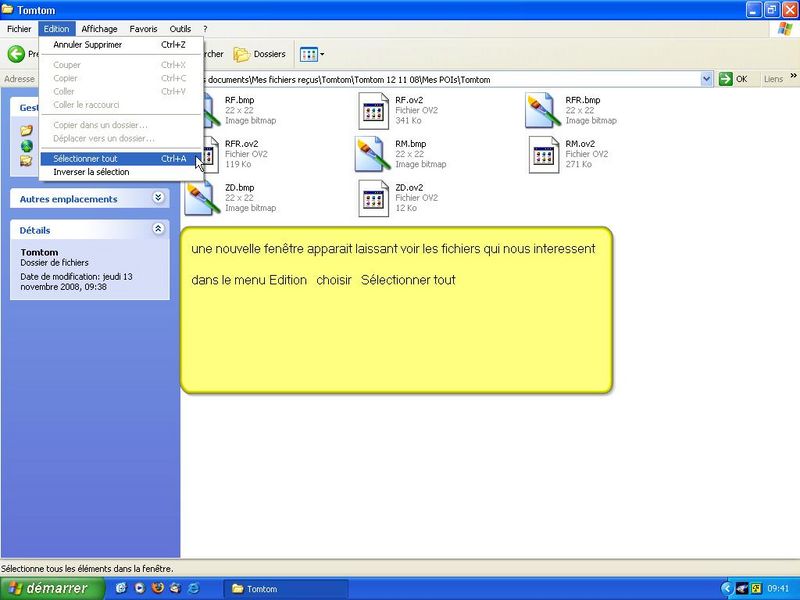Image resolution: width=800 pixels, height=600 pixels.
Task: Click the RF.ov2 file name
Action: (409, 100)
